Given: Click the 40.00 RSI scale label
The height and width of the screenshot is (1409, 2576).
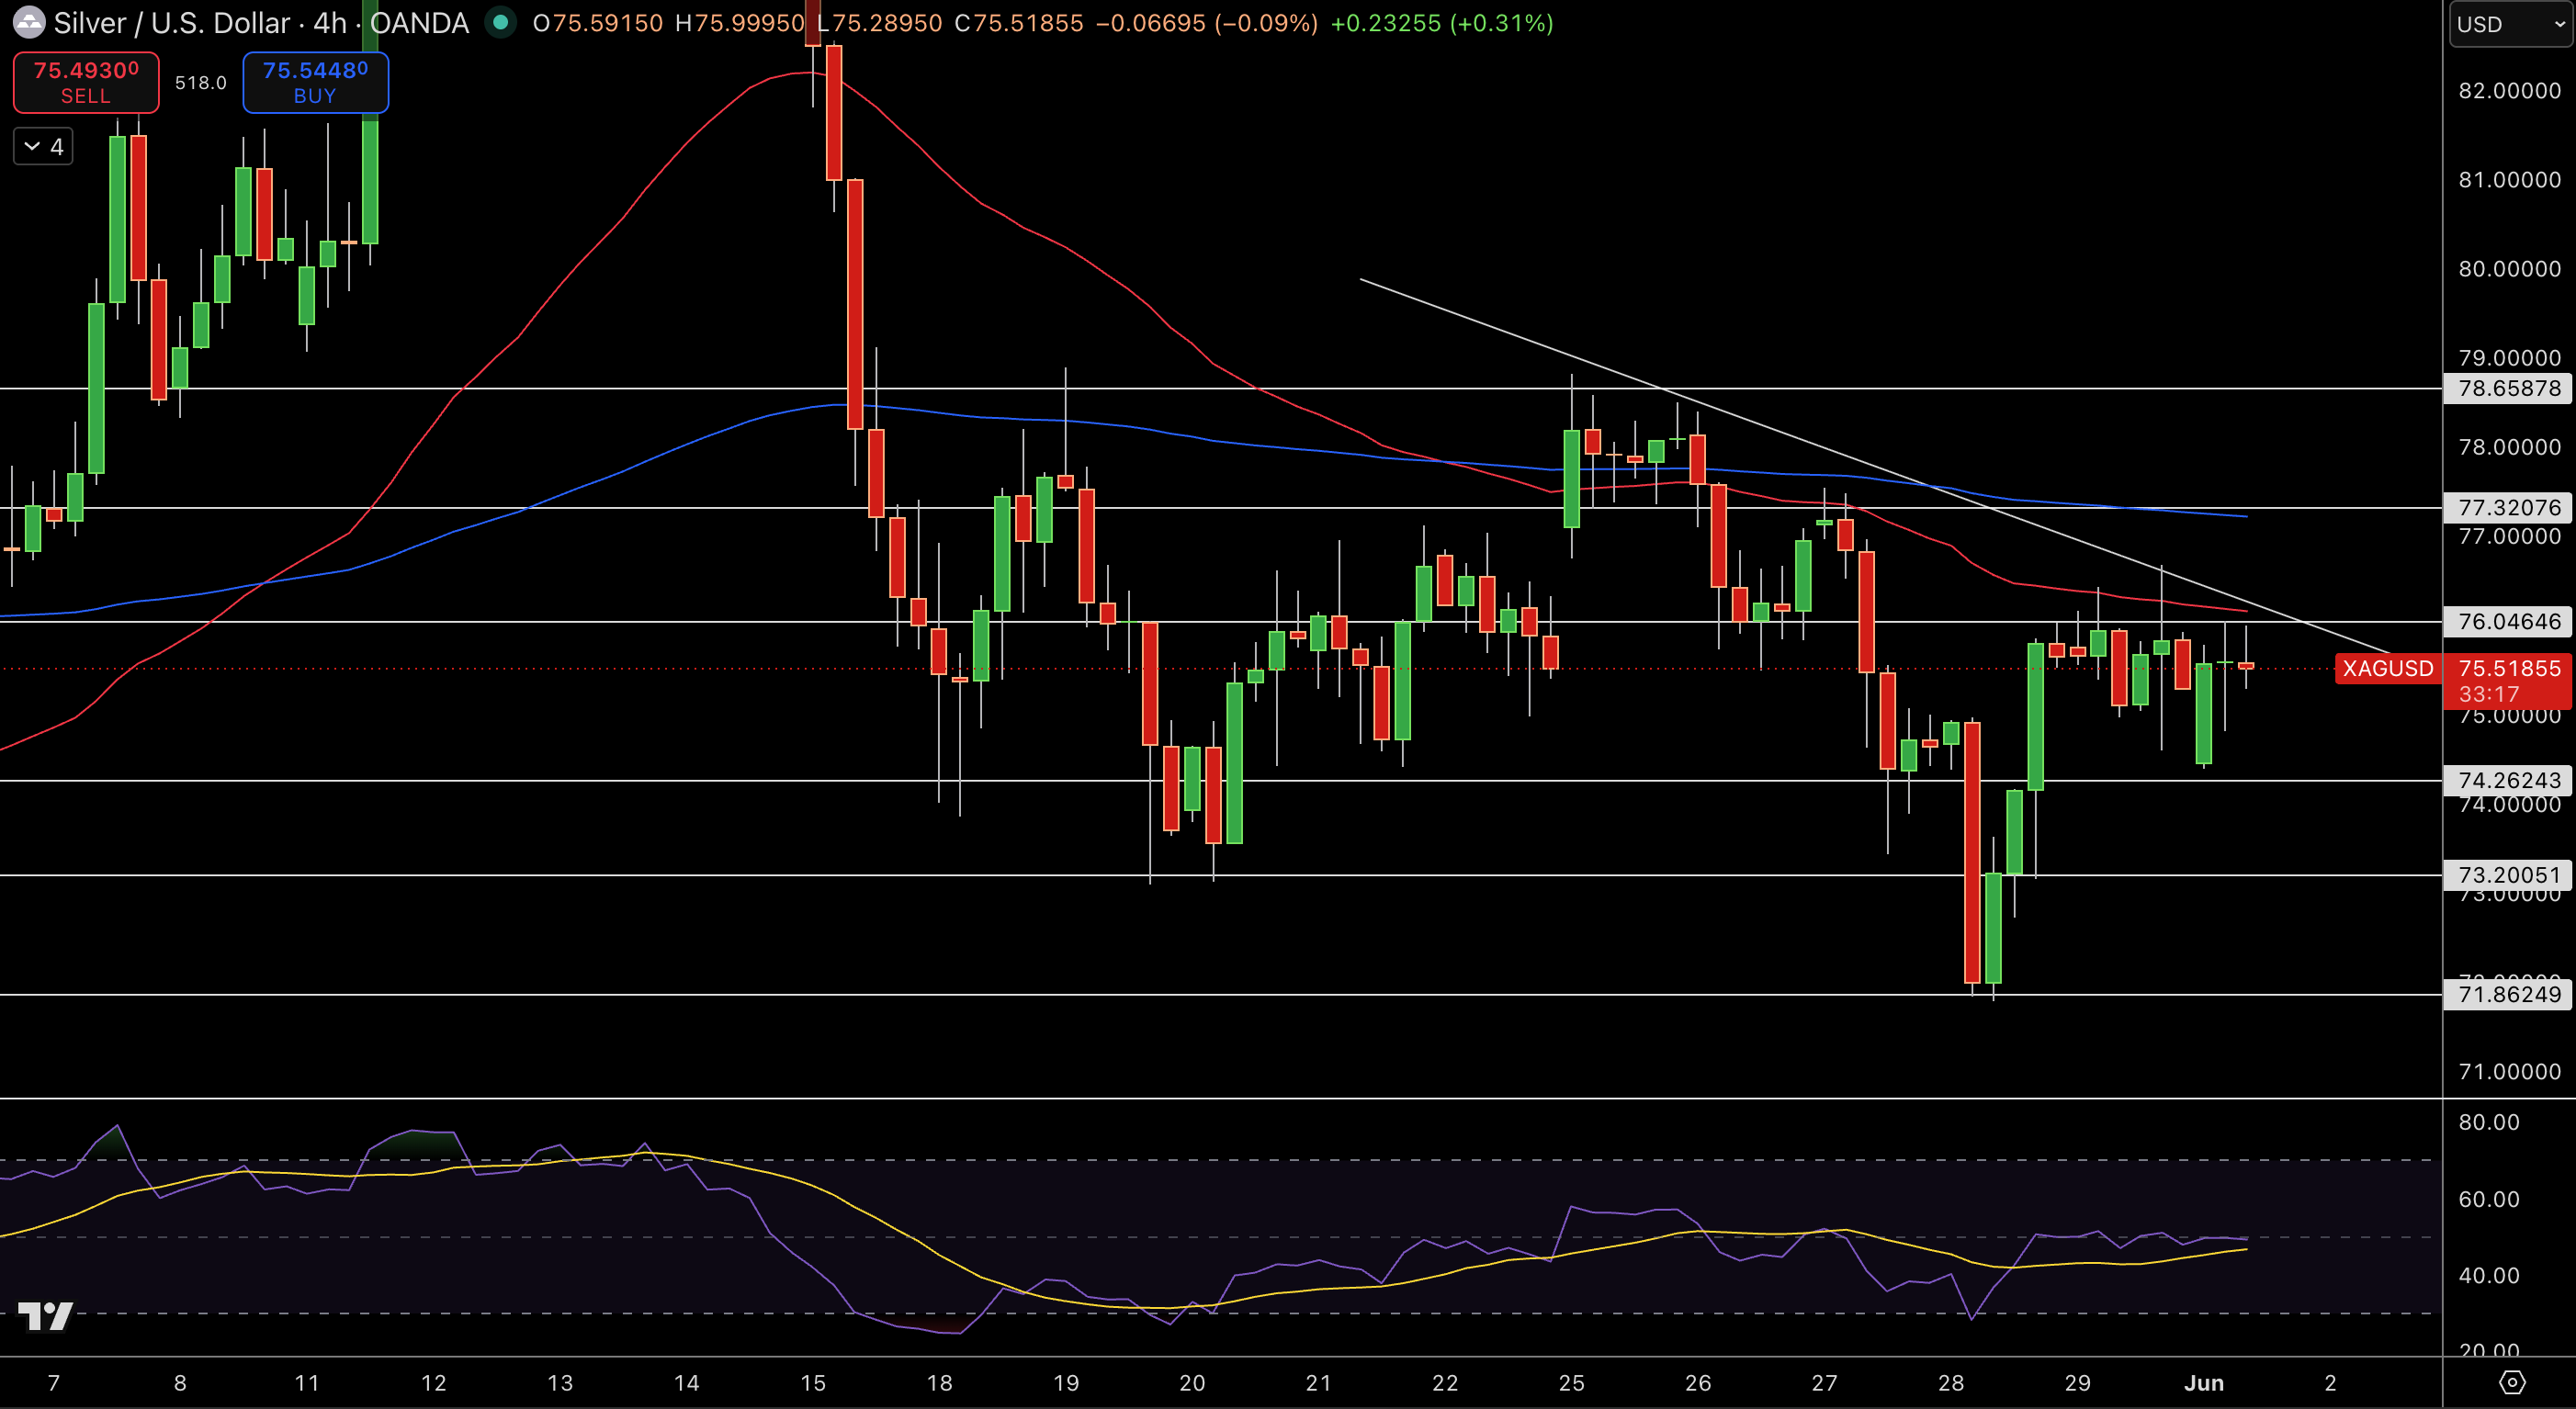Looking at the screenshot, I should pyautogui.click(x=2489, y=1275).
